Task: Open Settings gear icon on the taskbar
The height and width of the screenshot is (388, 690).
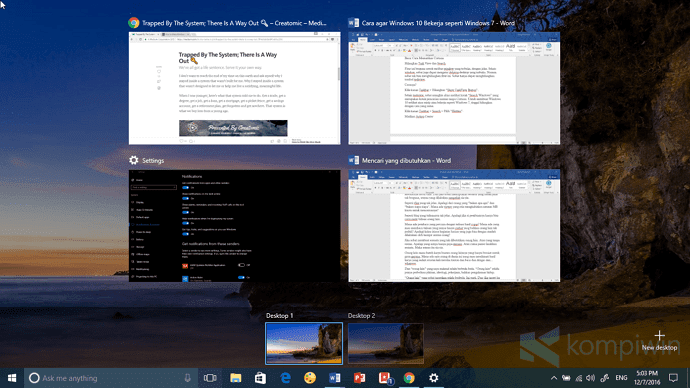Action: pos(433,378)
